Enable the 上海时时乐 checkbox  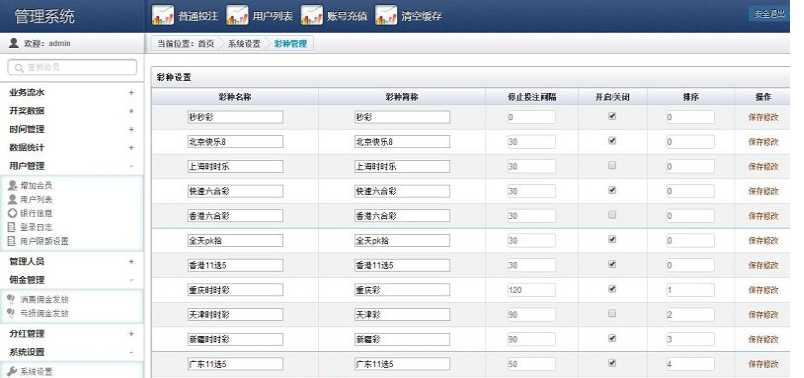[x=612, y=166]
